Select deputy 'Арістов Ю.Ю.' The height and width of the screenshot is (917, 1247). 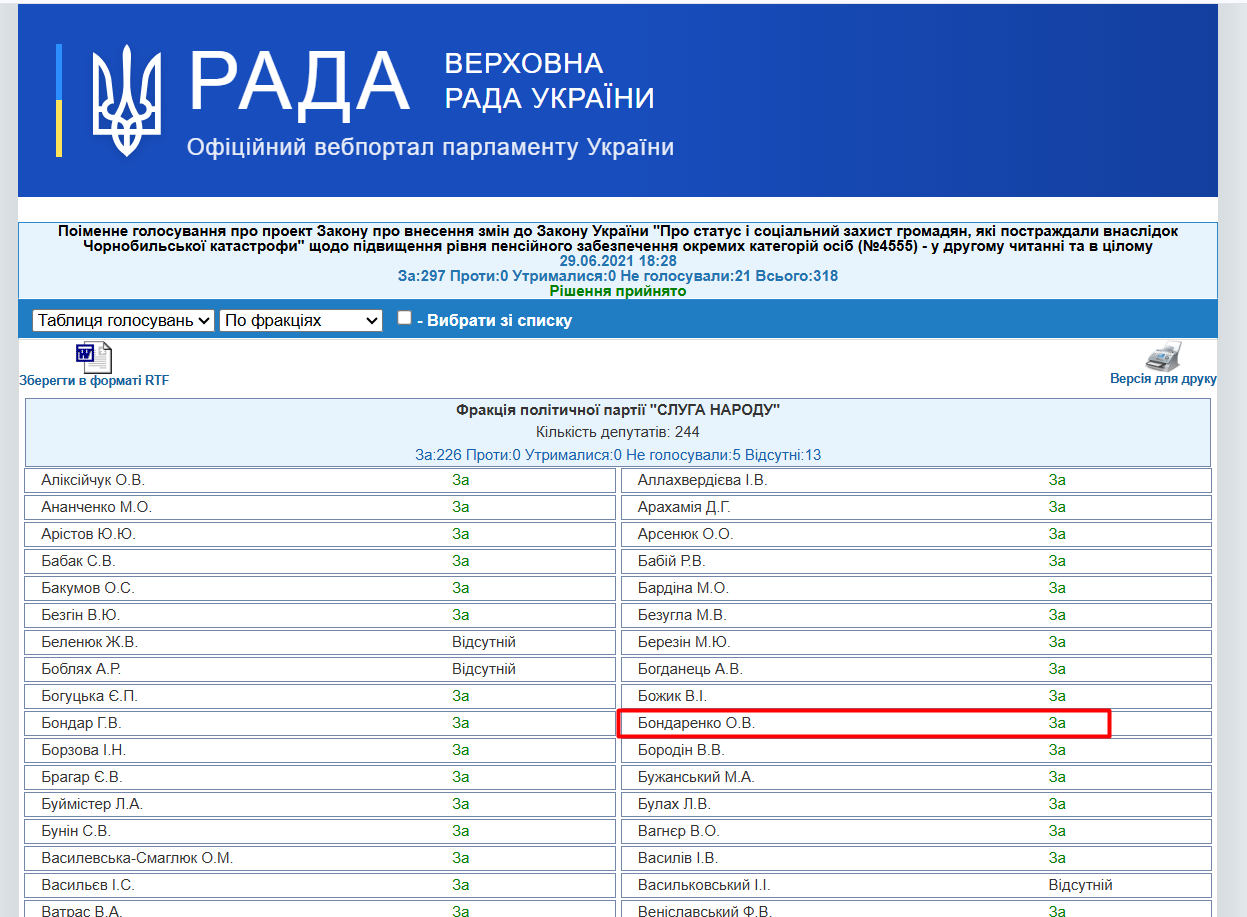click(x=88, y=534)
